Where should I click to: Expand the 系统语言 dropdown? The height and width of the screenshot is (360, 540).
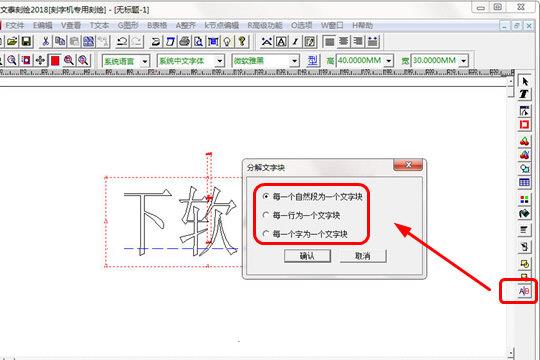(x=145, y=61)
